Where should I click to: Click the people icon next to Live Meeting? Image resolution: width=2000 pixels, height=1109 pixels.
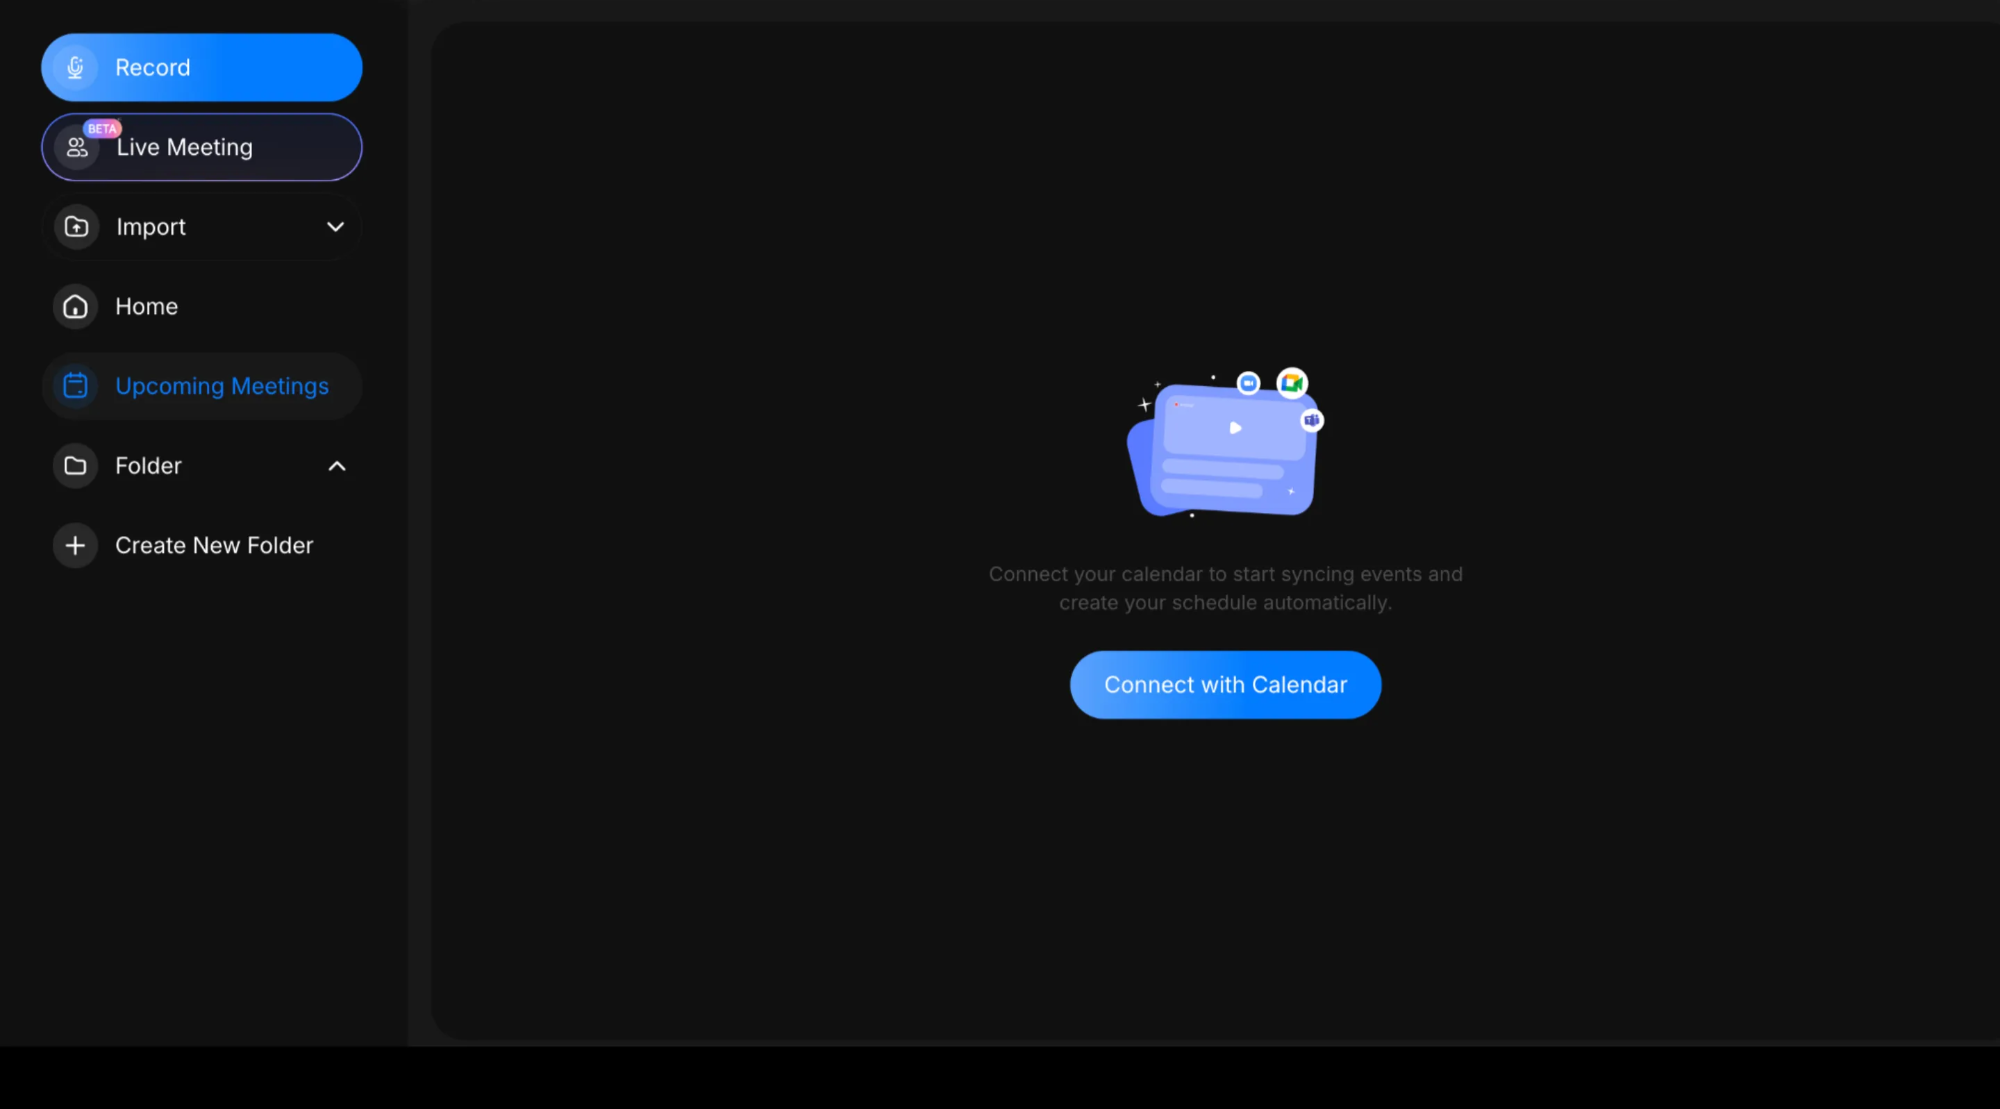(x=75, y=147)
